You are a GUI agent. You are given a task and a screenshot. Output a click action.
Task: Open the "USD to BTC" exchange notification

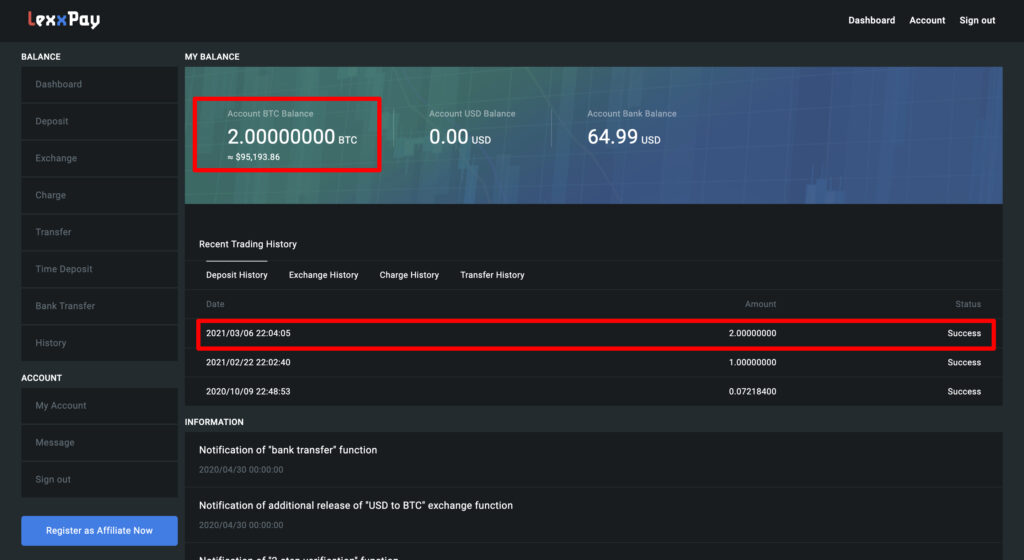(356, 505)
